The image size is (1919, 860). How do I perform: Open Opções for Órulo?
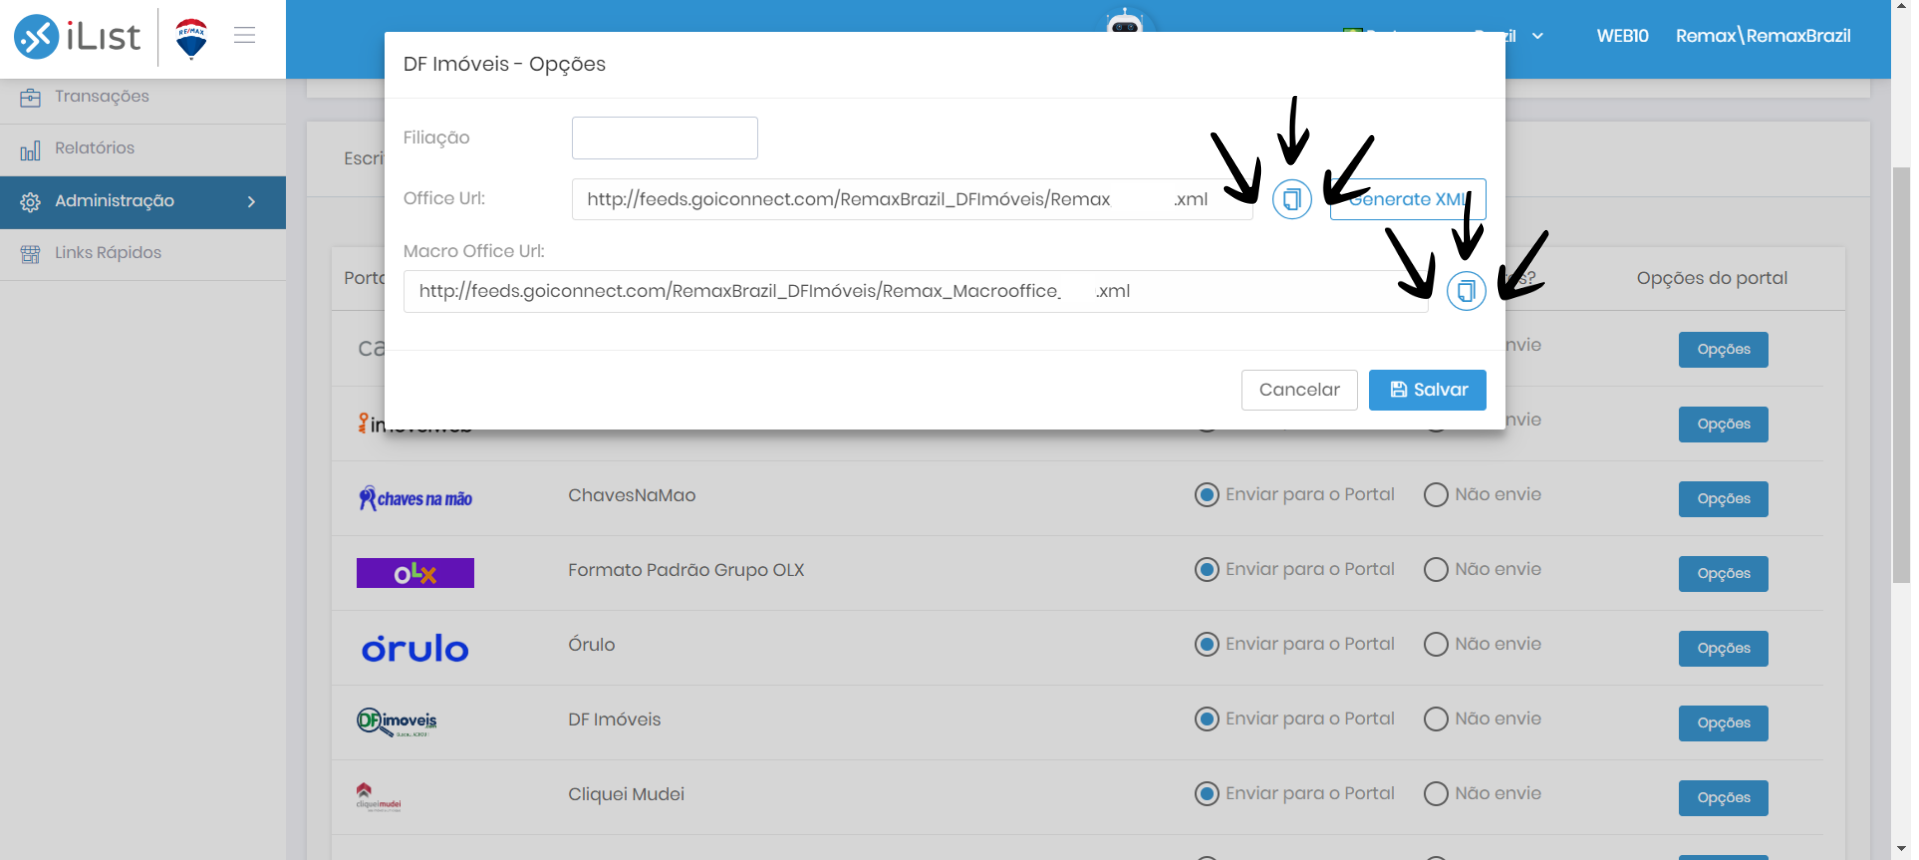coord(1723,648)
